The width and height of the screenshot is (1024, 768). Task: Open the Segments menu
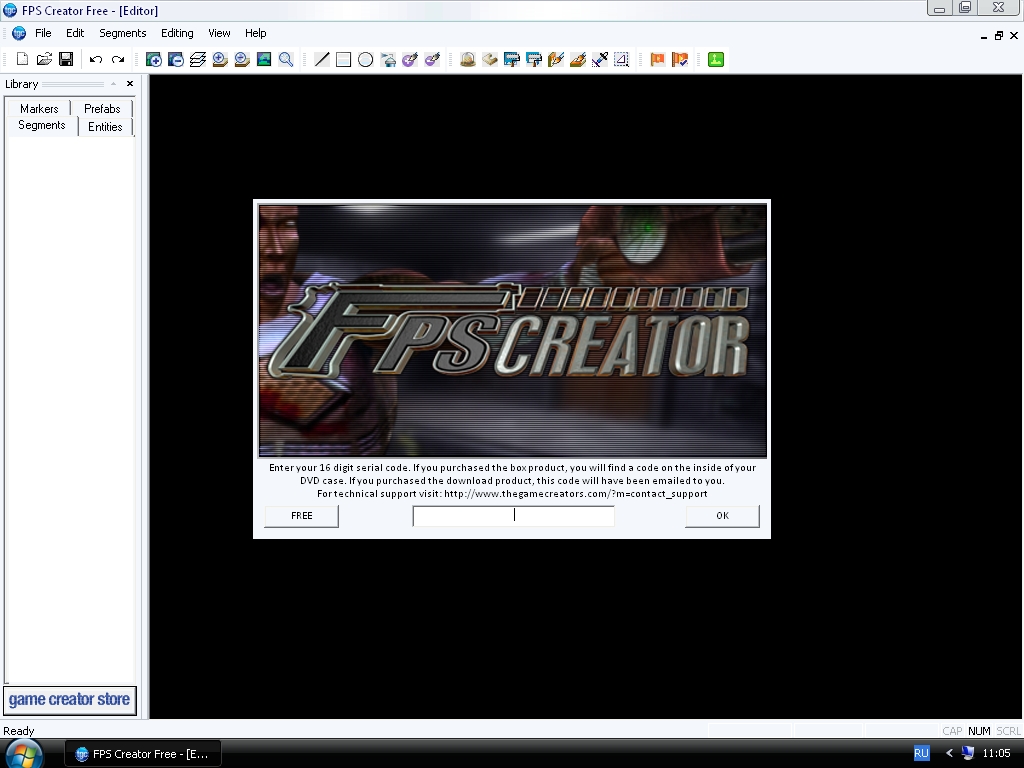(x=123, y=33)
